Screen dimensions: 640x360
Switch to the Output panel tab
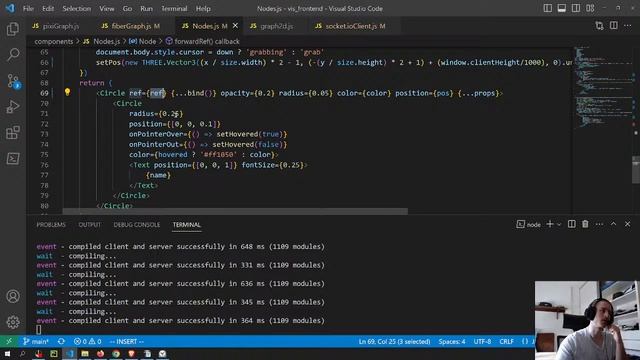pyautogui.click(x=89, y=224)
